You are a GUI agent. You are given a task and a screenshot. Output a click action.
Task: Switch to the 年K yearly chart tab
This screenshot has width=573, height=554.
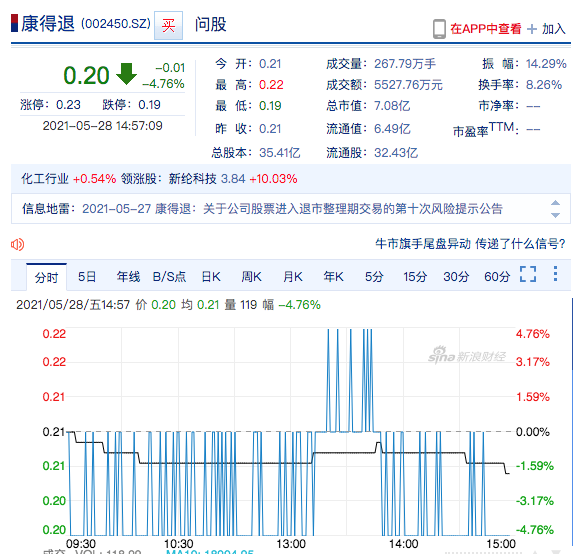[x=333, y=277]
